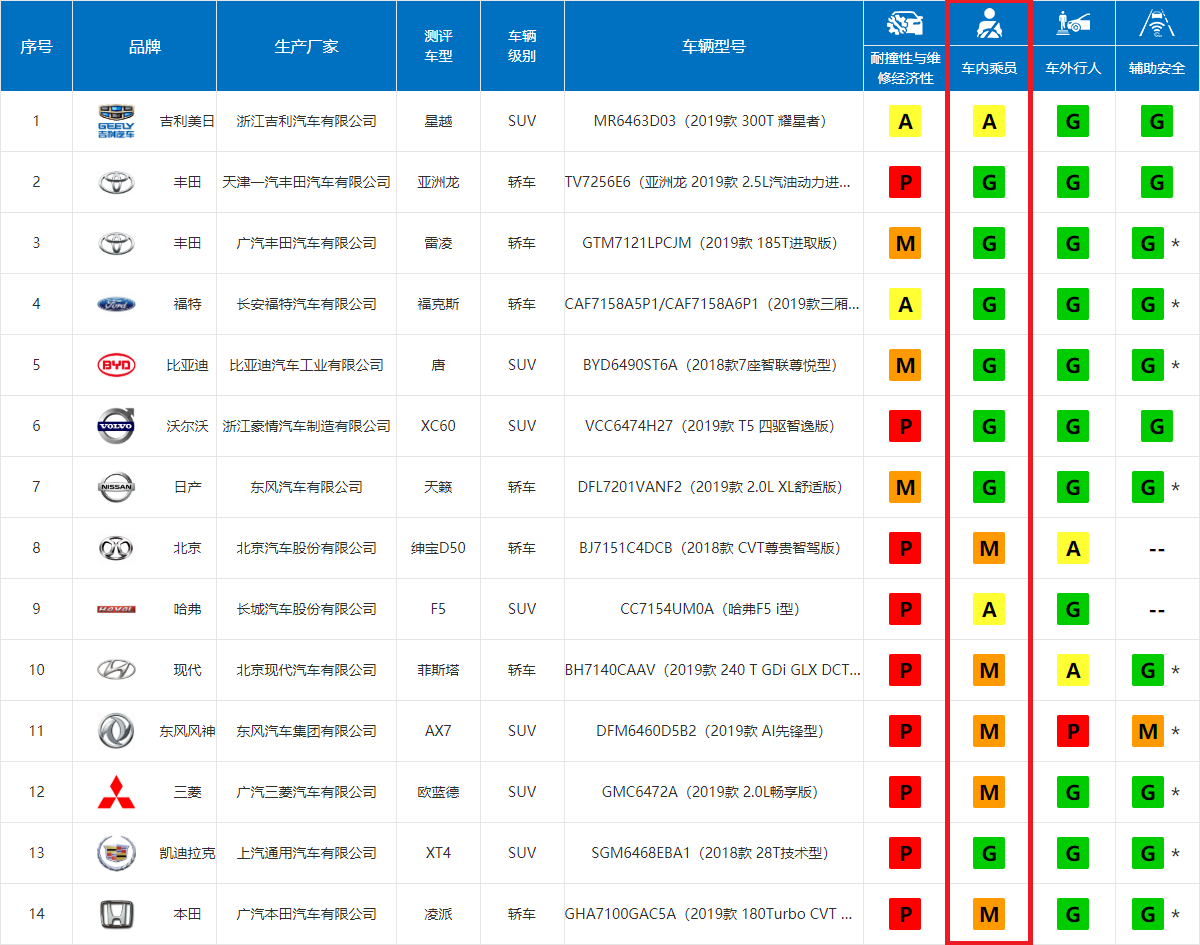Screen dimensions: 1200x945
Task: Click the Beijing auto logo in row 8
Action: pos(116,548)
